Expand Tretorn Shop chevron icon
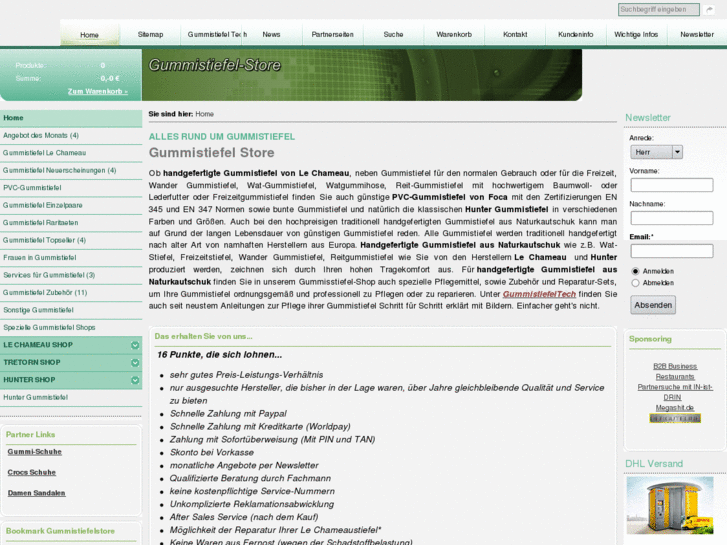Screen dimensions: 727x545 (135, 363)
